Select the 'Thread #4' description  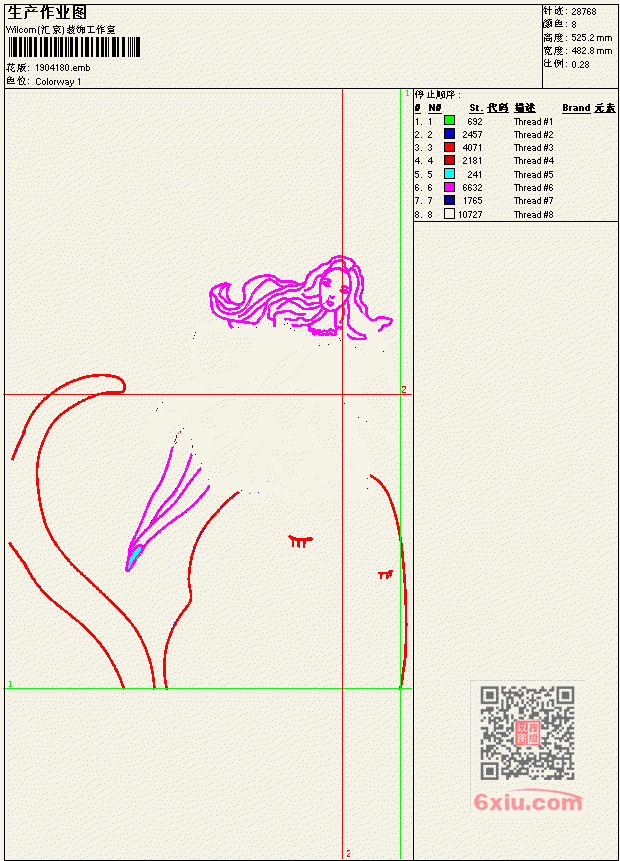[533, 161]
